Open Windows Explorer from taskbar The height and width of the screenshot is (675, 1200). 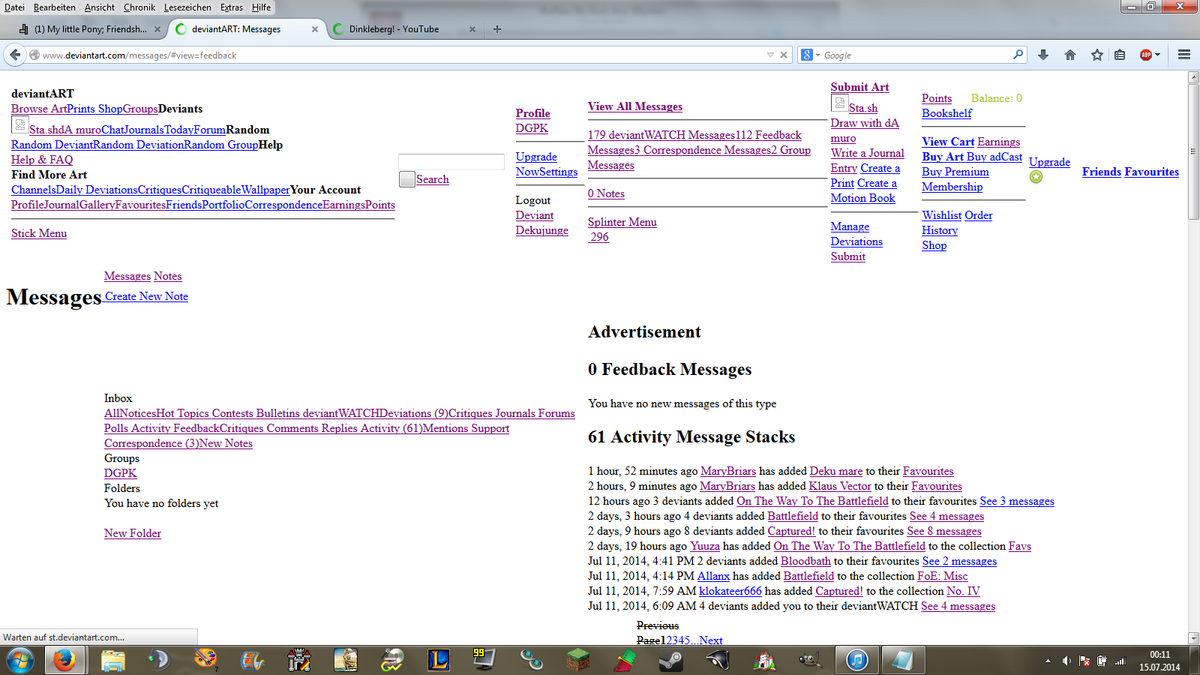114,660
